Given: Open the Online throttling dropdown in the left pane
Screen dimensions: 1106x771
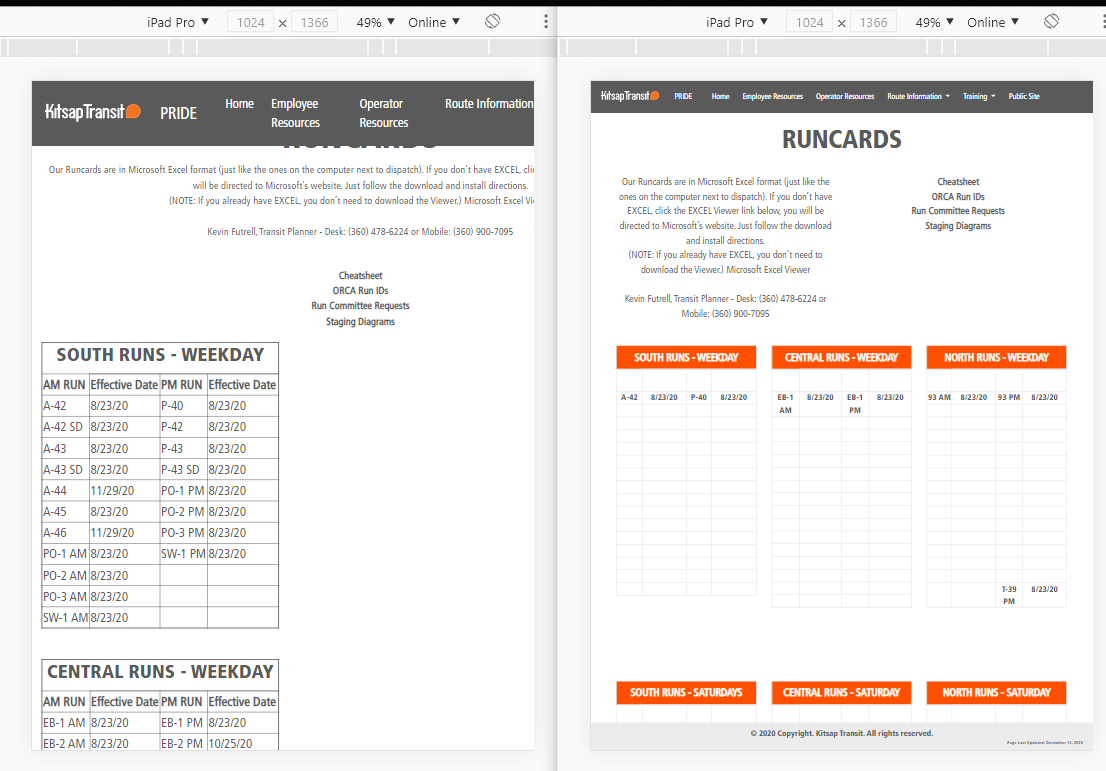Looking at the screenshot, I should click(x=434, y=22).
